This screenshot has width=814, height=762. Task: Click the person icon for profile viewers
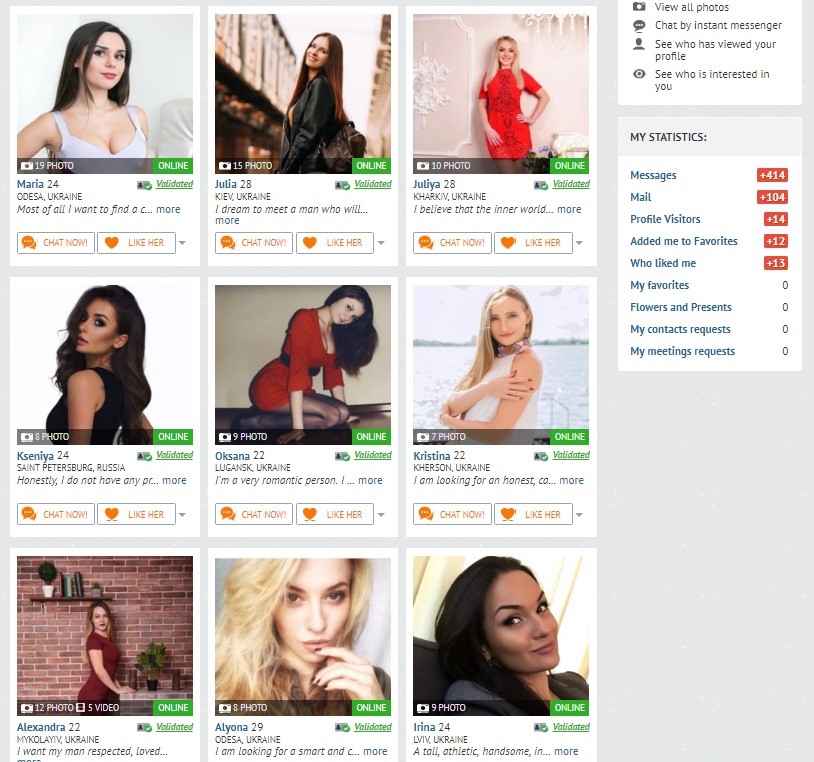pyautogui.click(x=639, y=44)
